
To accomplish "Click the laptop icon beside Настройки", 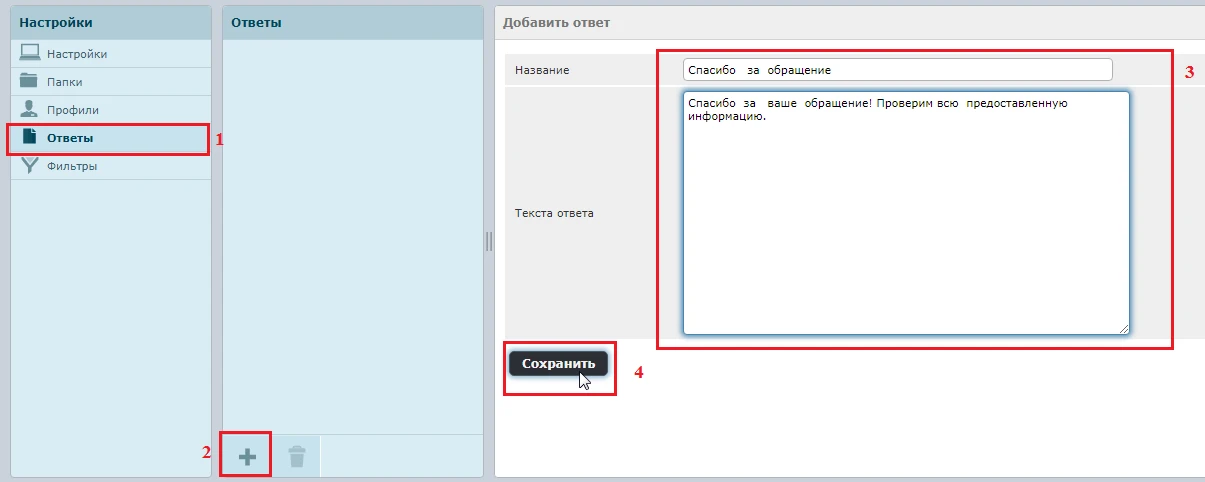I will click(x=29, y=53).
